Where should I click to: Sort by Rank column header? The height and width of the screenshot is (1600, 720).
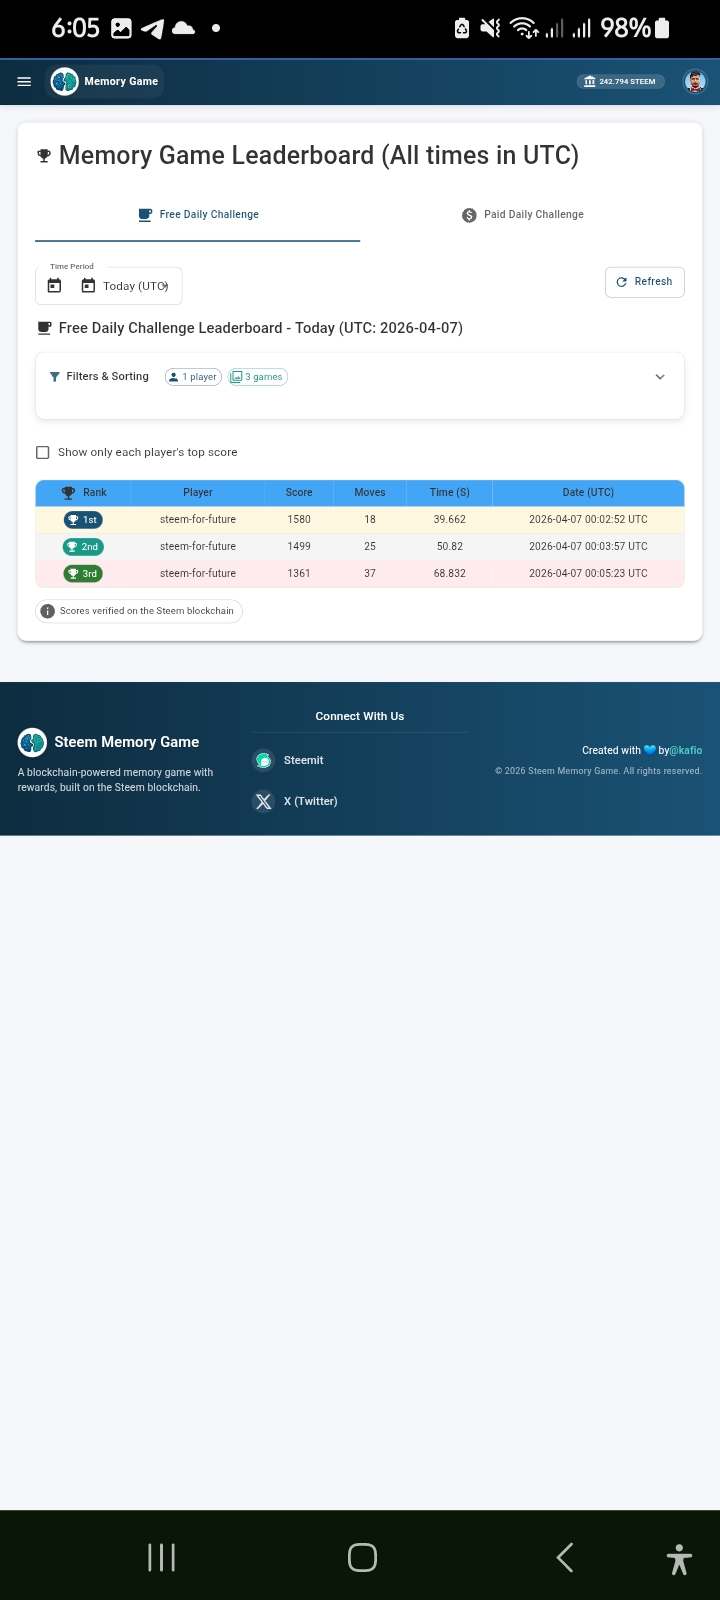tap(83, 493)
